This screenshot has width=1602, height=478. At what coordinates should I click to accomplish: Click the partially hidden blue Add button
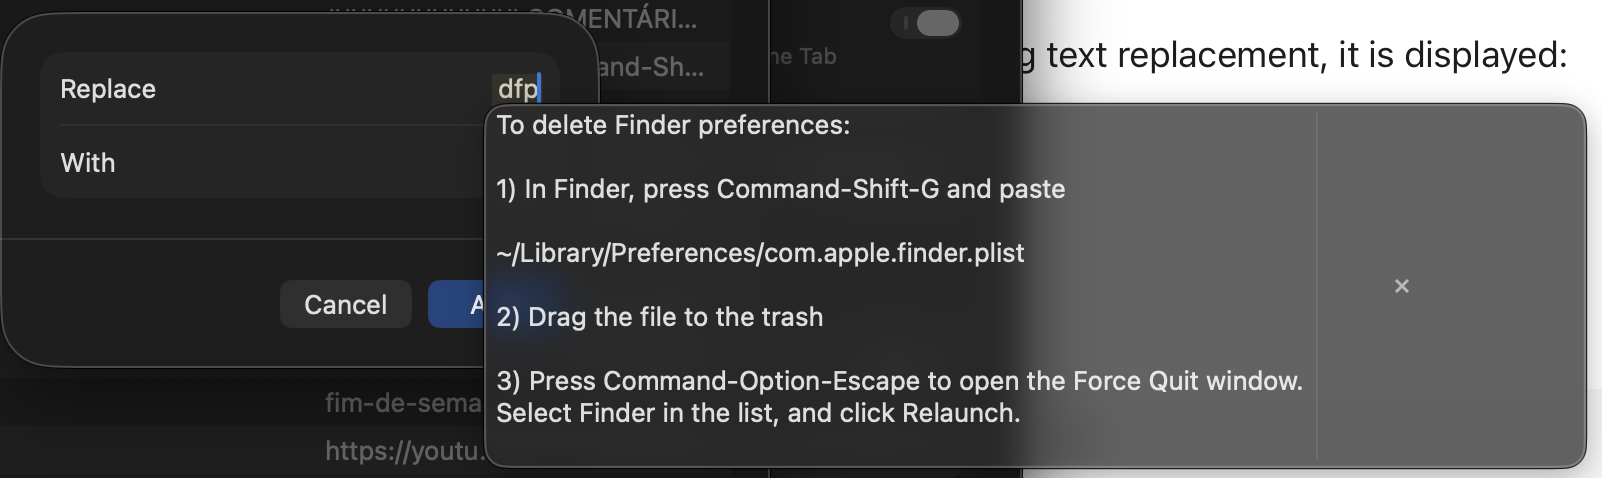coord(456,304)
